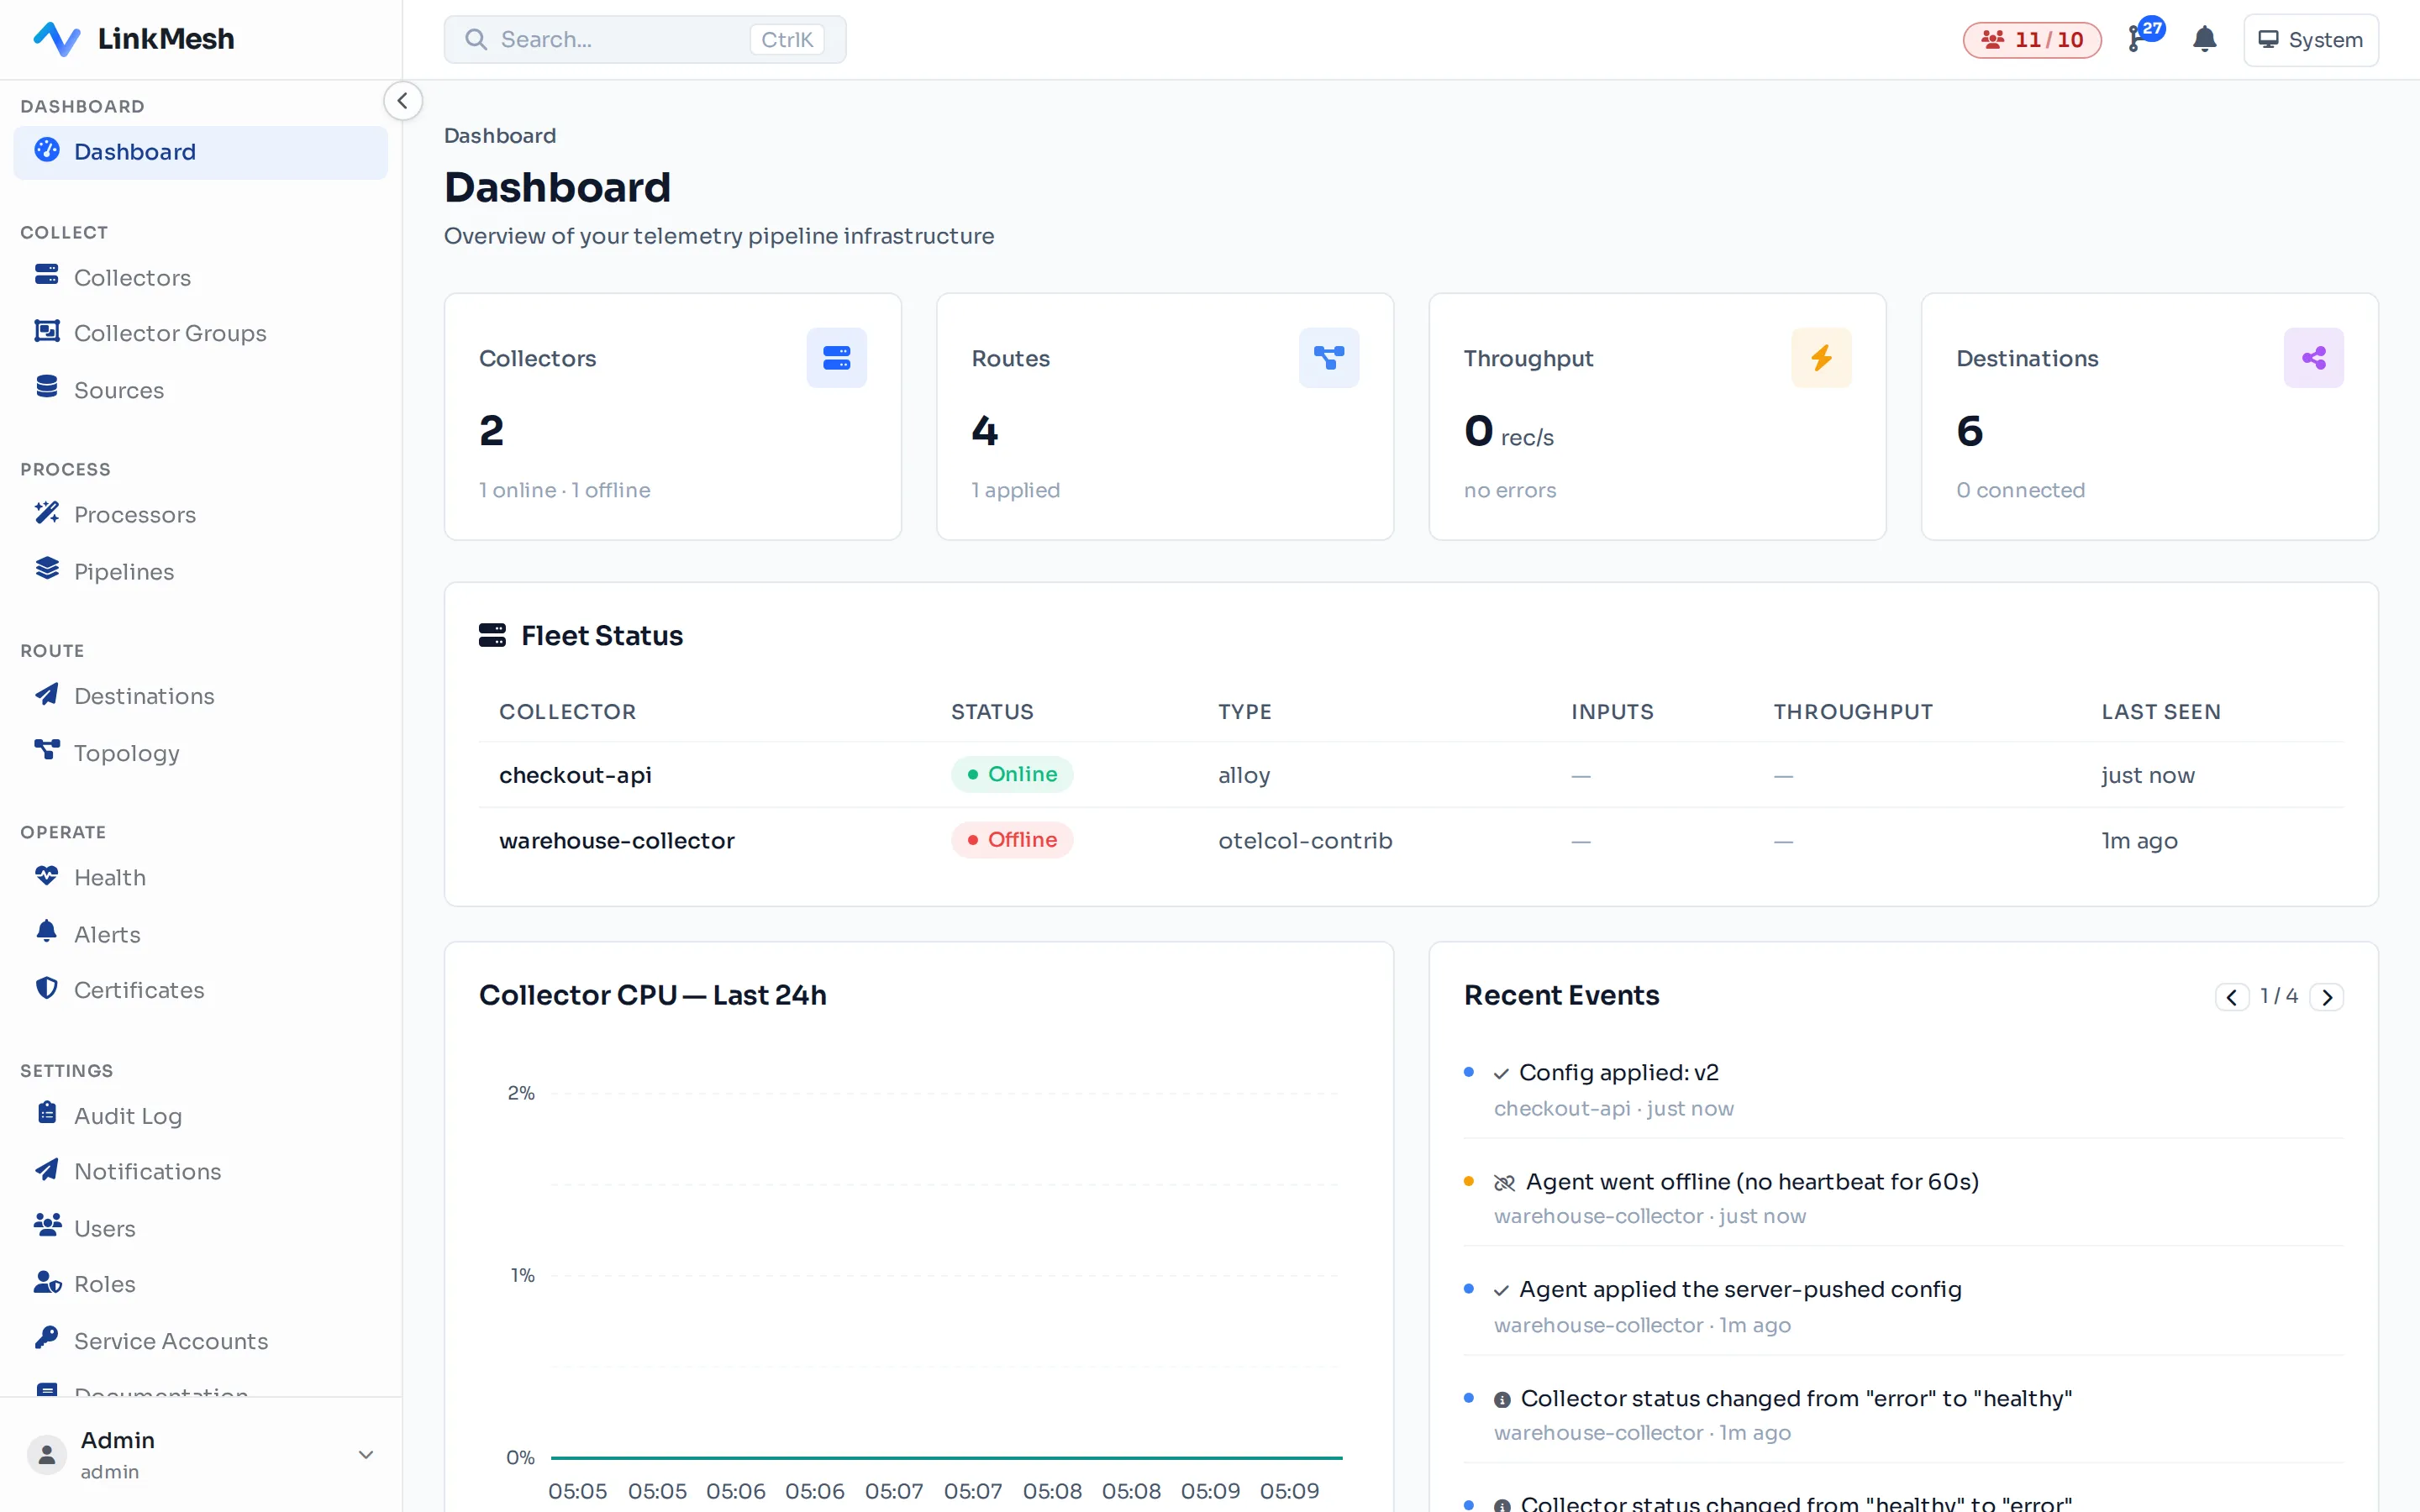Expand the Admin user menu chevron
This screenshot has height=1512, width=2420.
366,1455
